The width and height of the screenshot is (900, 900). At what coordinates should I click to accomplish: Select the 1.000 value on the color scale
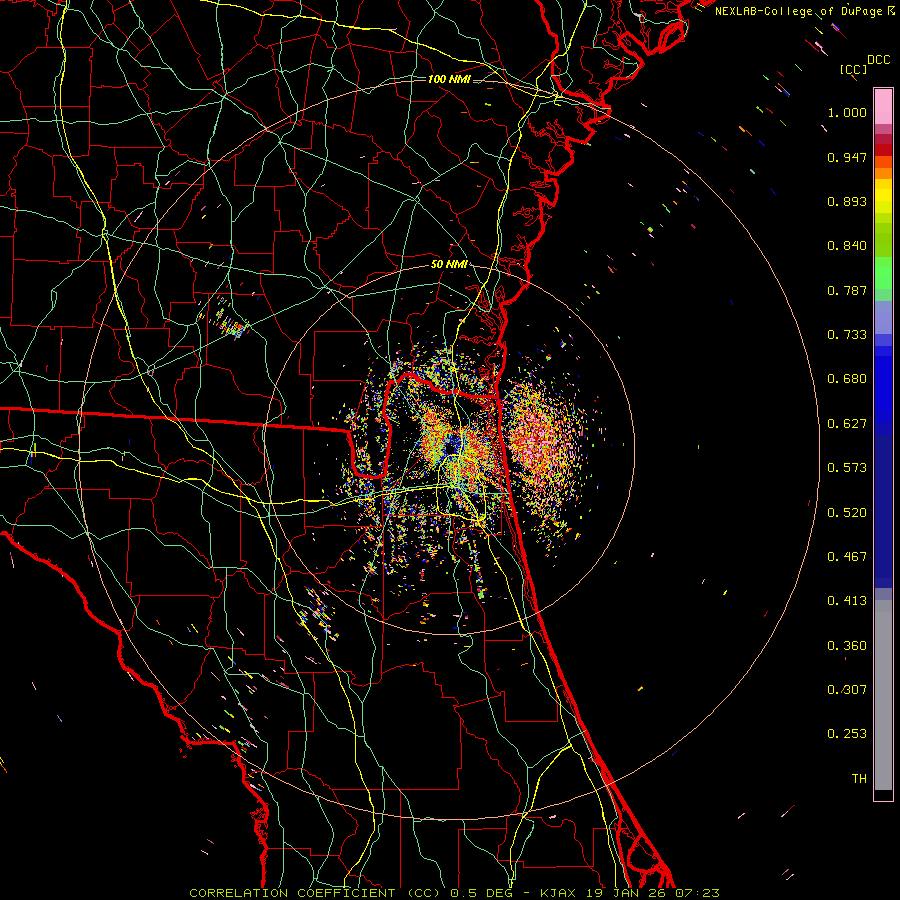click(x=847, y=112)
